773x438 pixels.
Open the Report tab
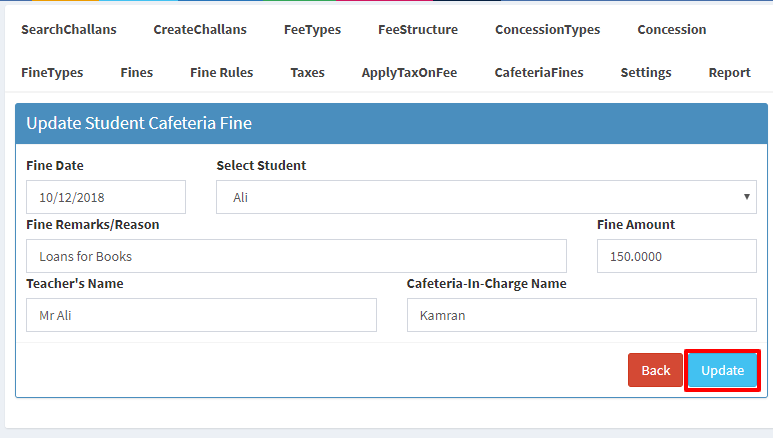(x=729, y=73)
